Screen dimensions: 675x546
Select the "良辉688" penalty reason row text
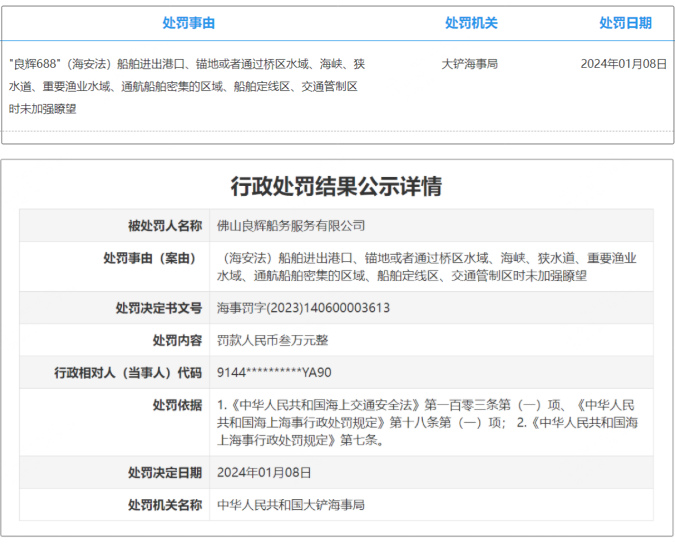pos(187,87)
